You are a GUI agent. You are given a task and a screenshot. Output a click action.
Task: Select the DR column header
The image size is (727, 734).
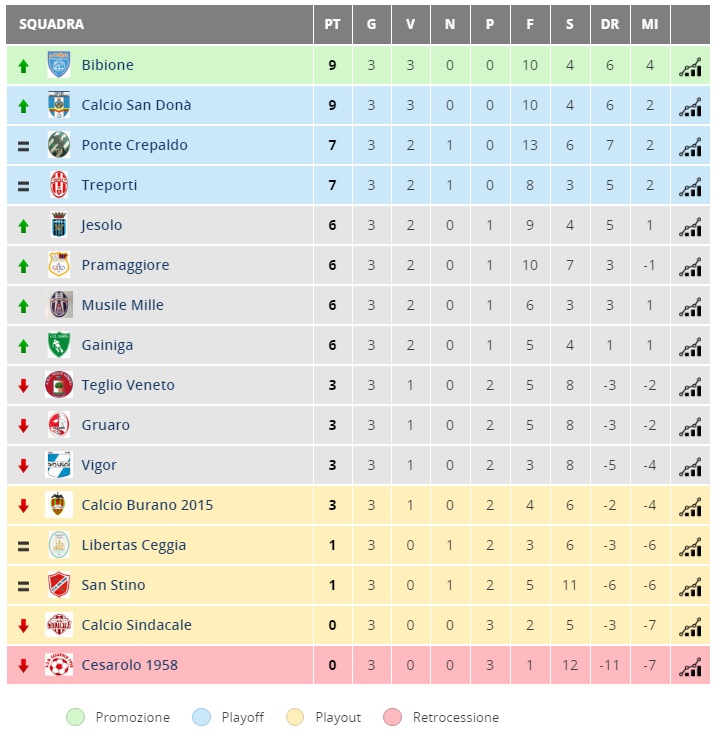(610, 24)
